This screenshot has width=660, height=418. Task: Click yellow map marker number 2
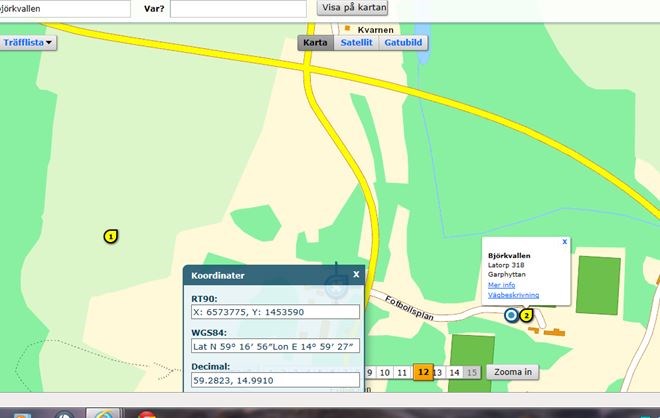coord(527,315)
